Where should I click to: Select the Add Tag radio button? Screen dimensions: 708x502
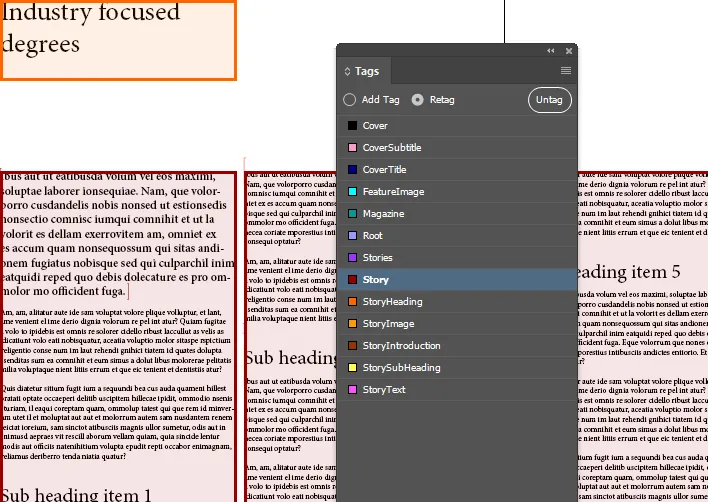[349, 99]
